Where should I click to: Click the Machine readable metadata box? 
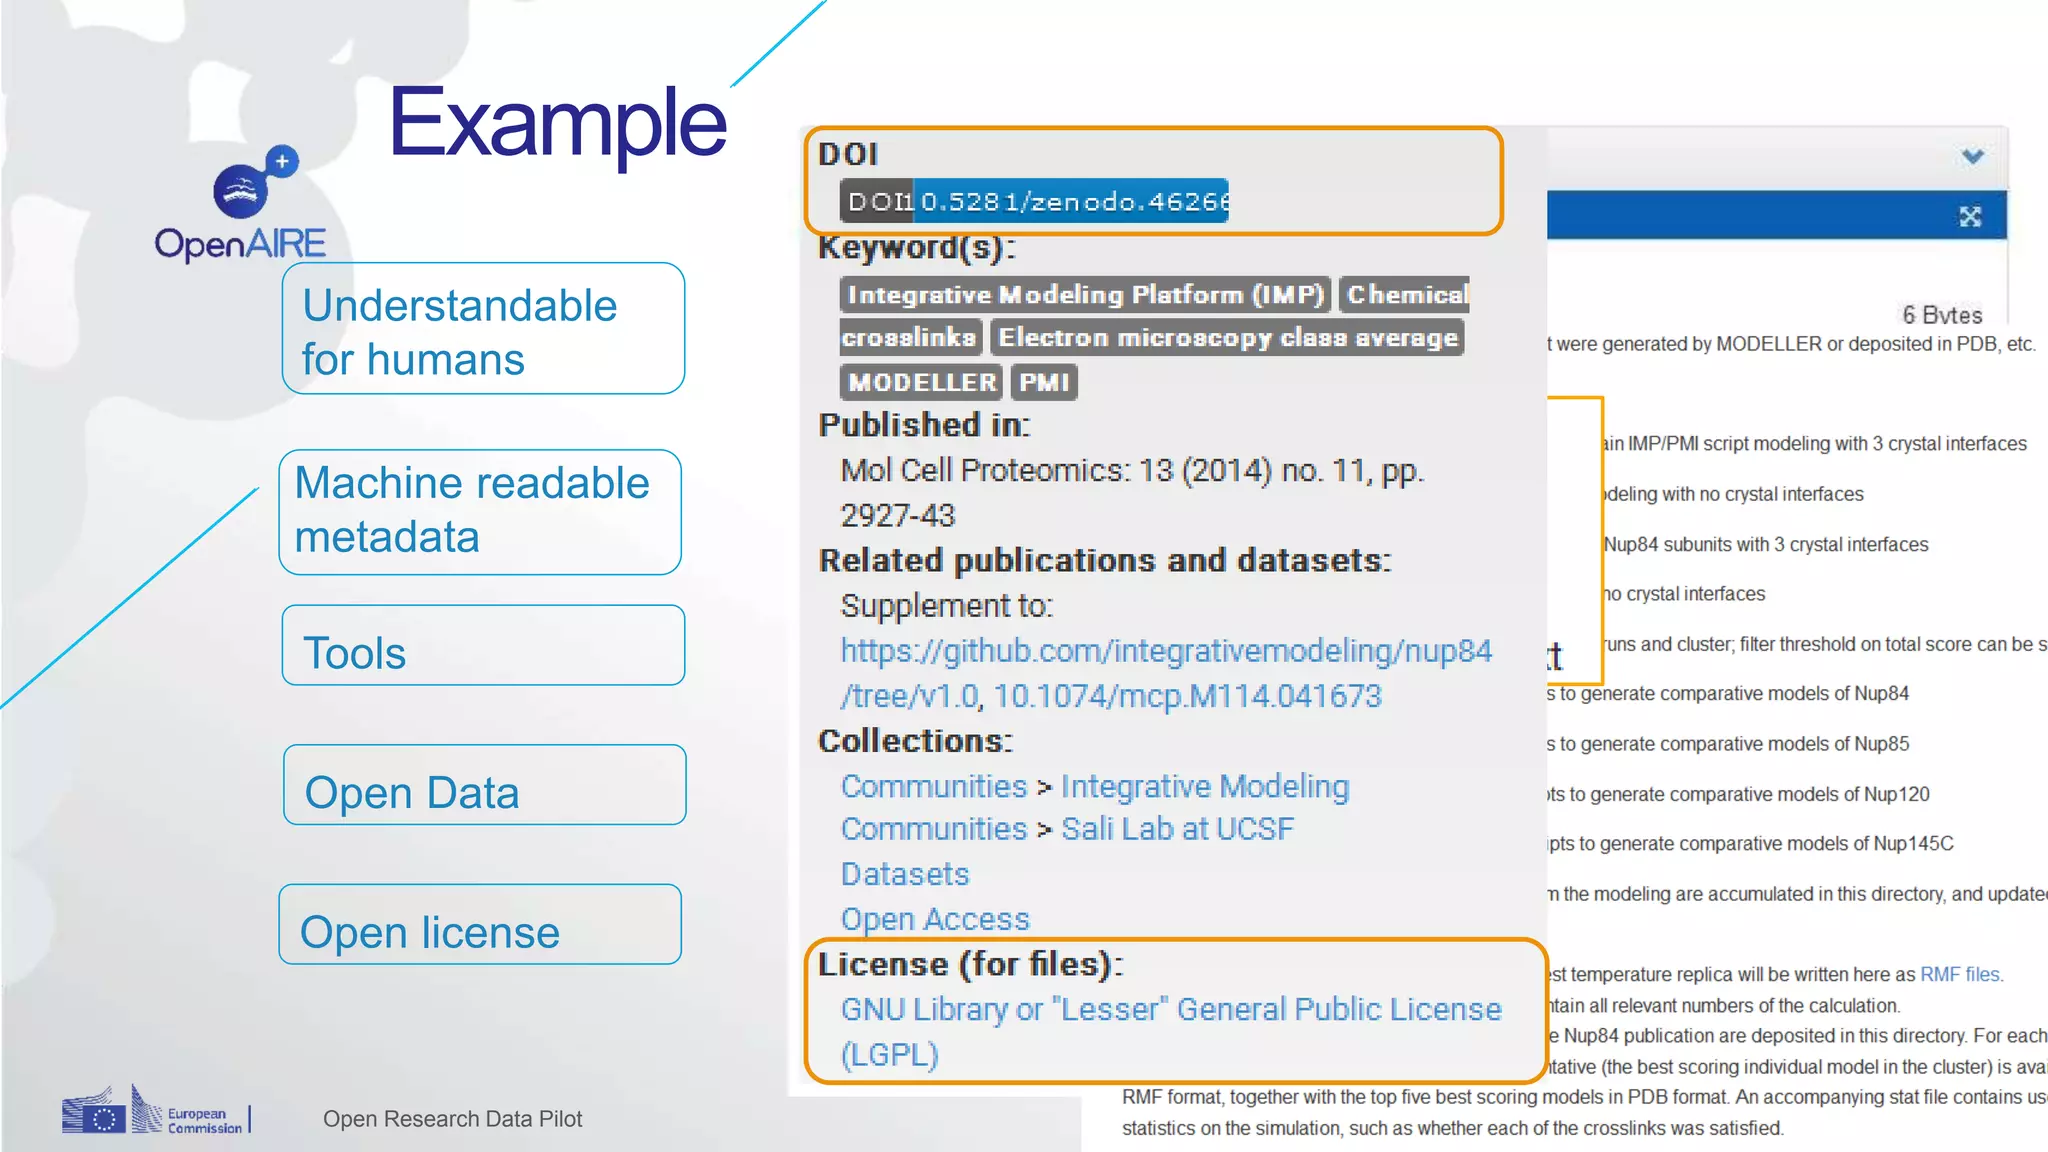pos(481,512)
